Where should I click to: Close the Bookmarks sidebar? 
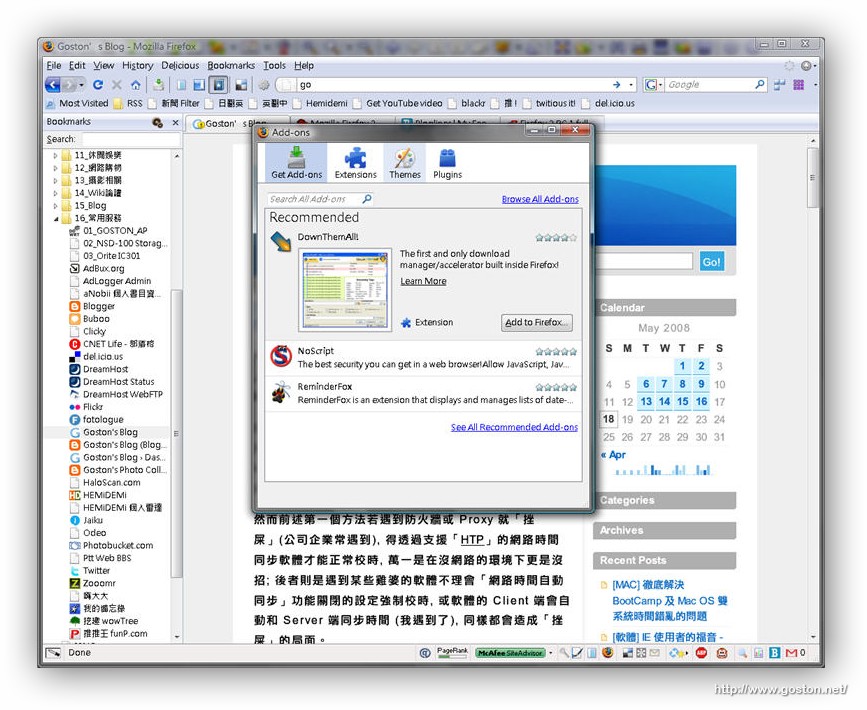click(175, 122)
